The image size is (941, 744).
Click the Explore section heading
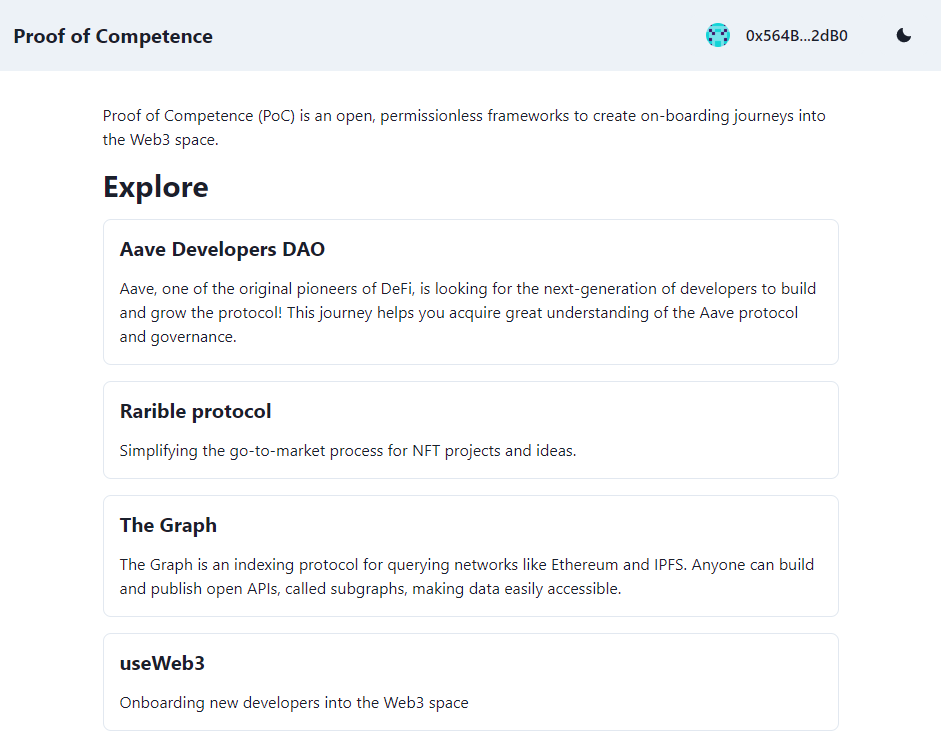click(155, 187)
